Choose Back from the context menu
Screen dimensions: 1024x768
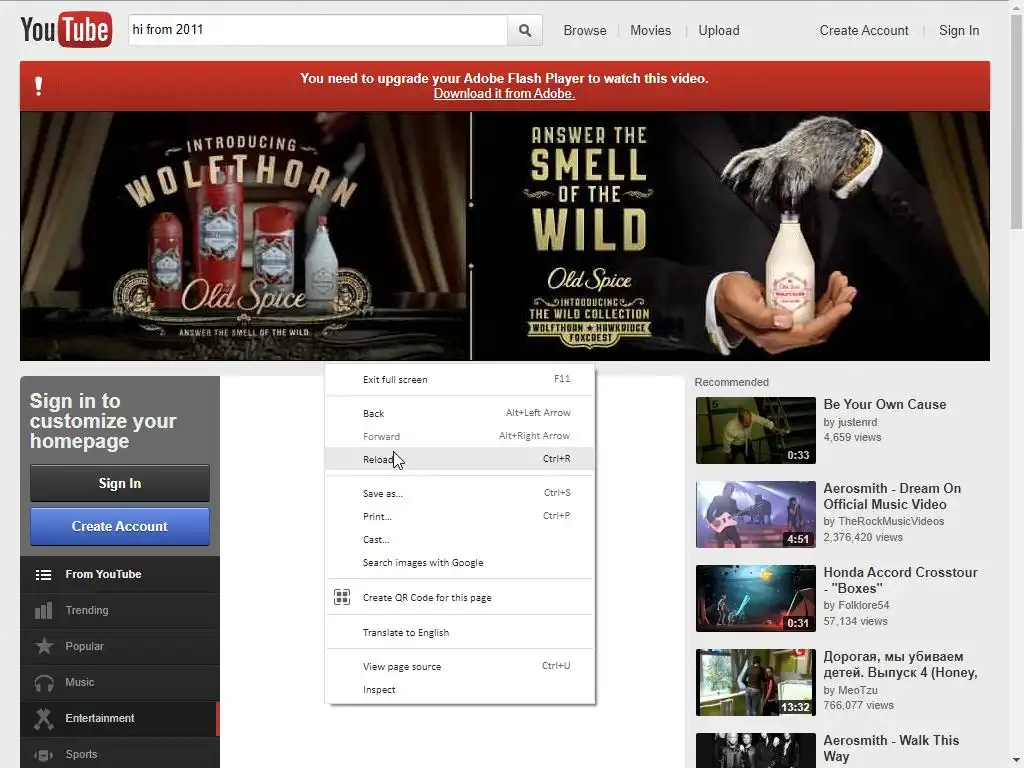(x=460, y=413)
